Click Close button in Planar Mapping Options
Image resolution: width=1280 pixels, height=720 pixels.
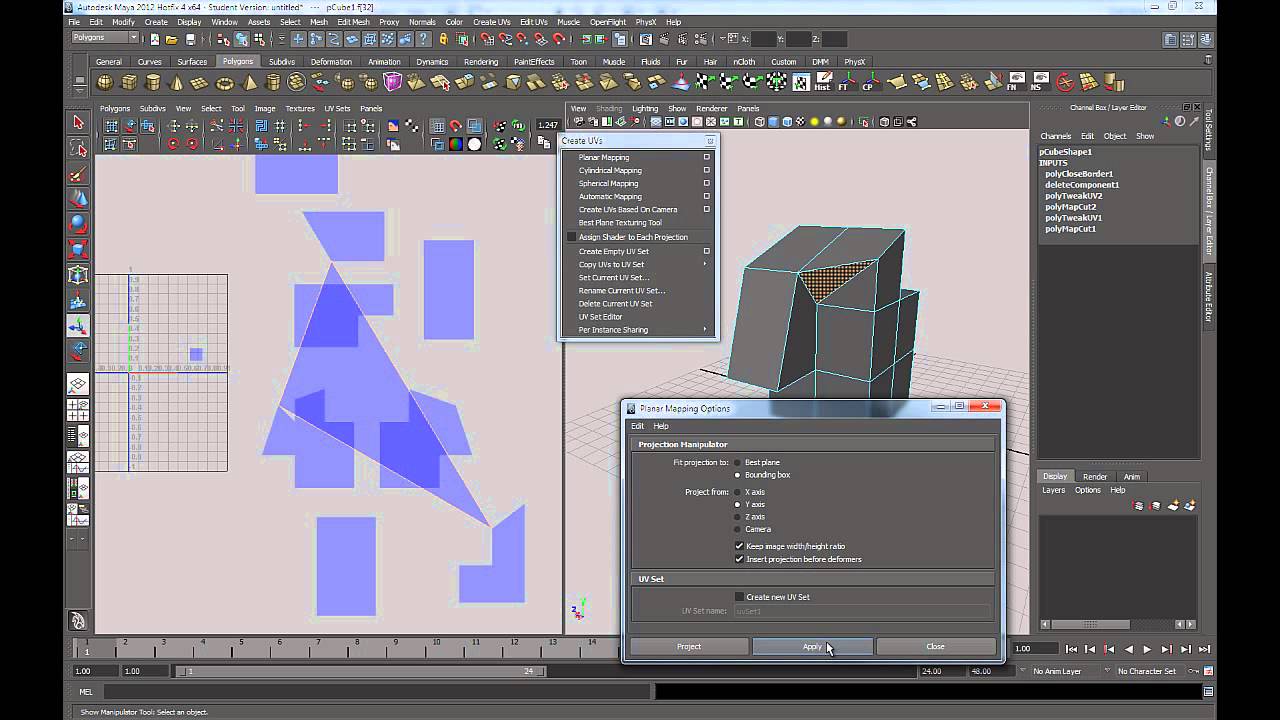pos(935,646)
